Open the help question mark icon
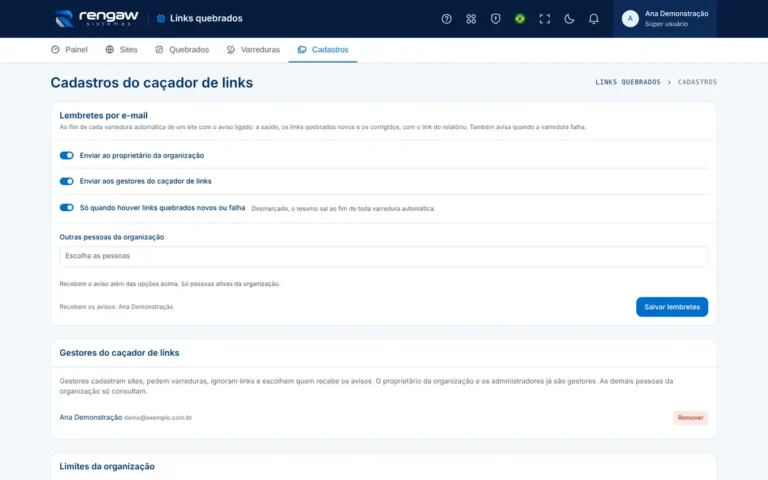Screen dimensions: 768x480 pos(446,19)
